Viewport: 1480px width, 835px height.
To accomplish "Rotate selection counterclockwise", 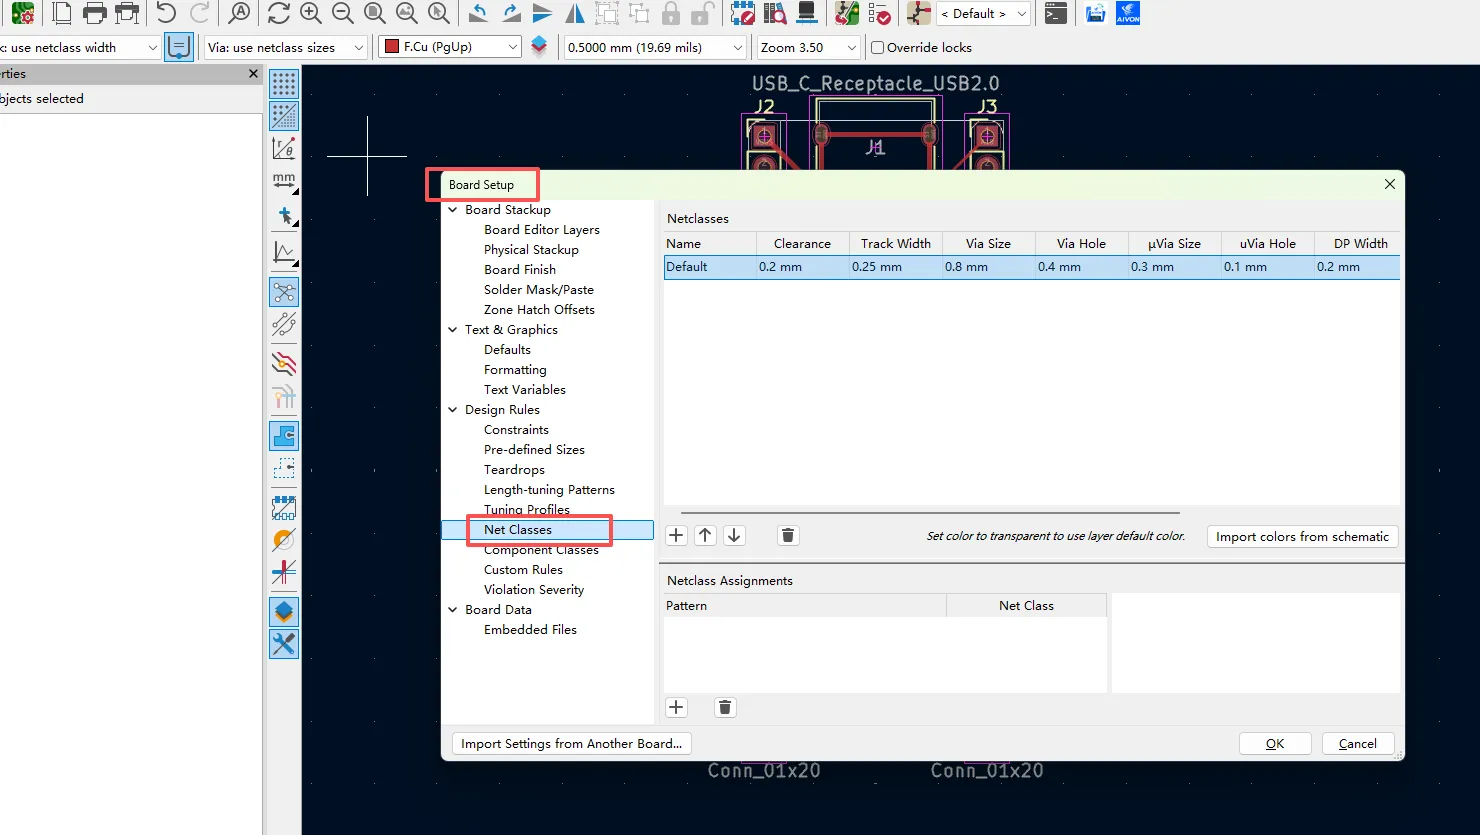I will point(479,13).
